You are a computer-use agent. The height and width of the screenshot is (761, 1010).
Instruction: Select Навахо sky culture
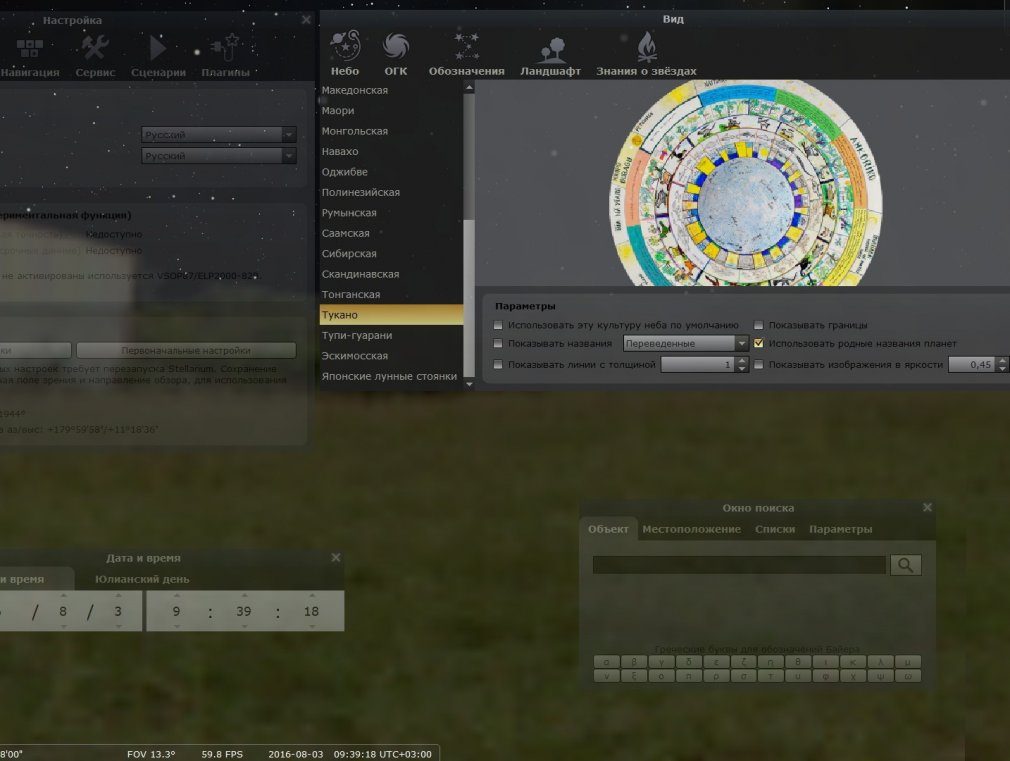pos(391,151)
